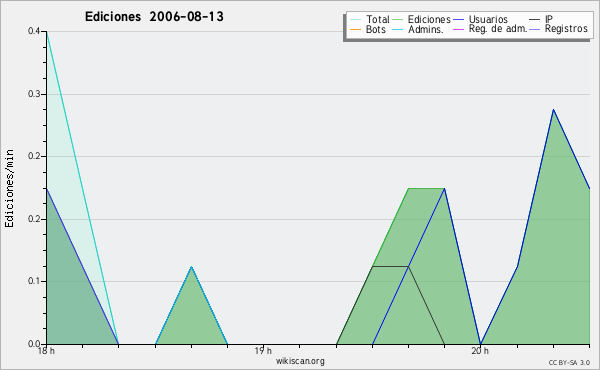Click the IP legend label
This screenshot has height=370, width=600.
click(549, 19)
